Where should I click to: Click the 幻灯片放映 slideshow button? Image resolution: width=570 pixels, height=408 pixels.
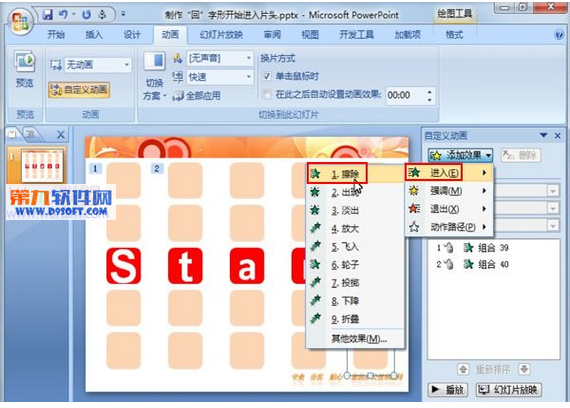pos(509,390)
